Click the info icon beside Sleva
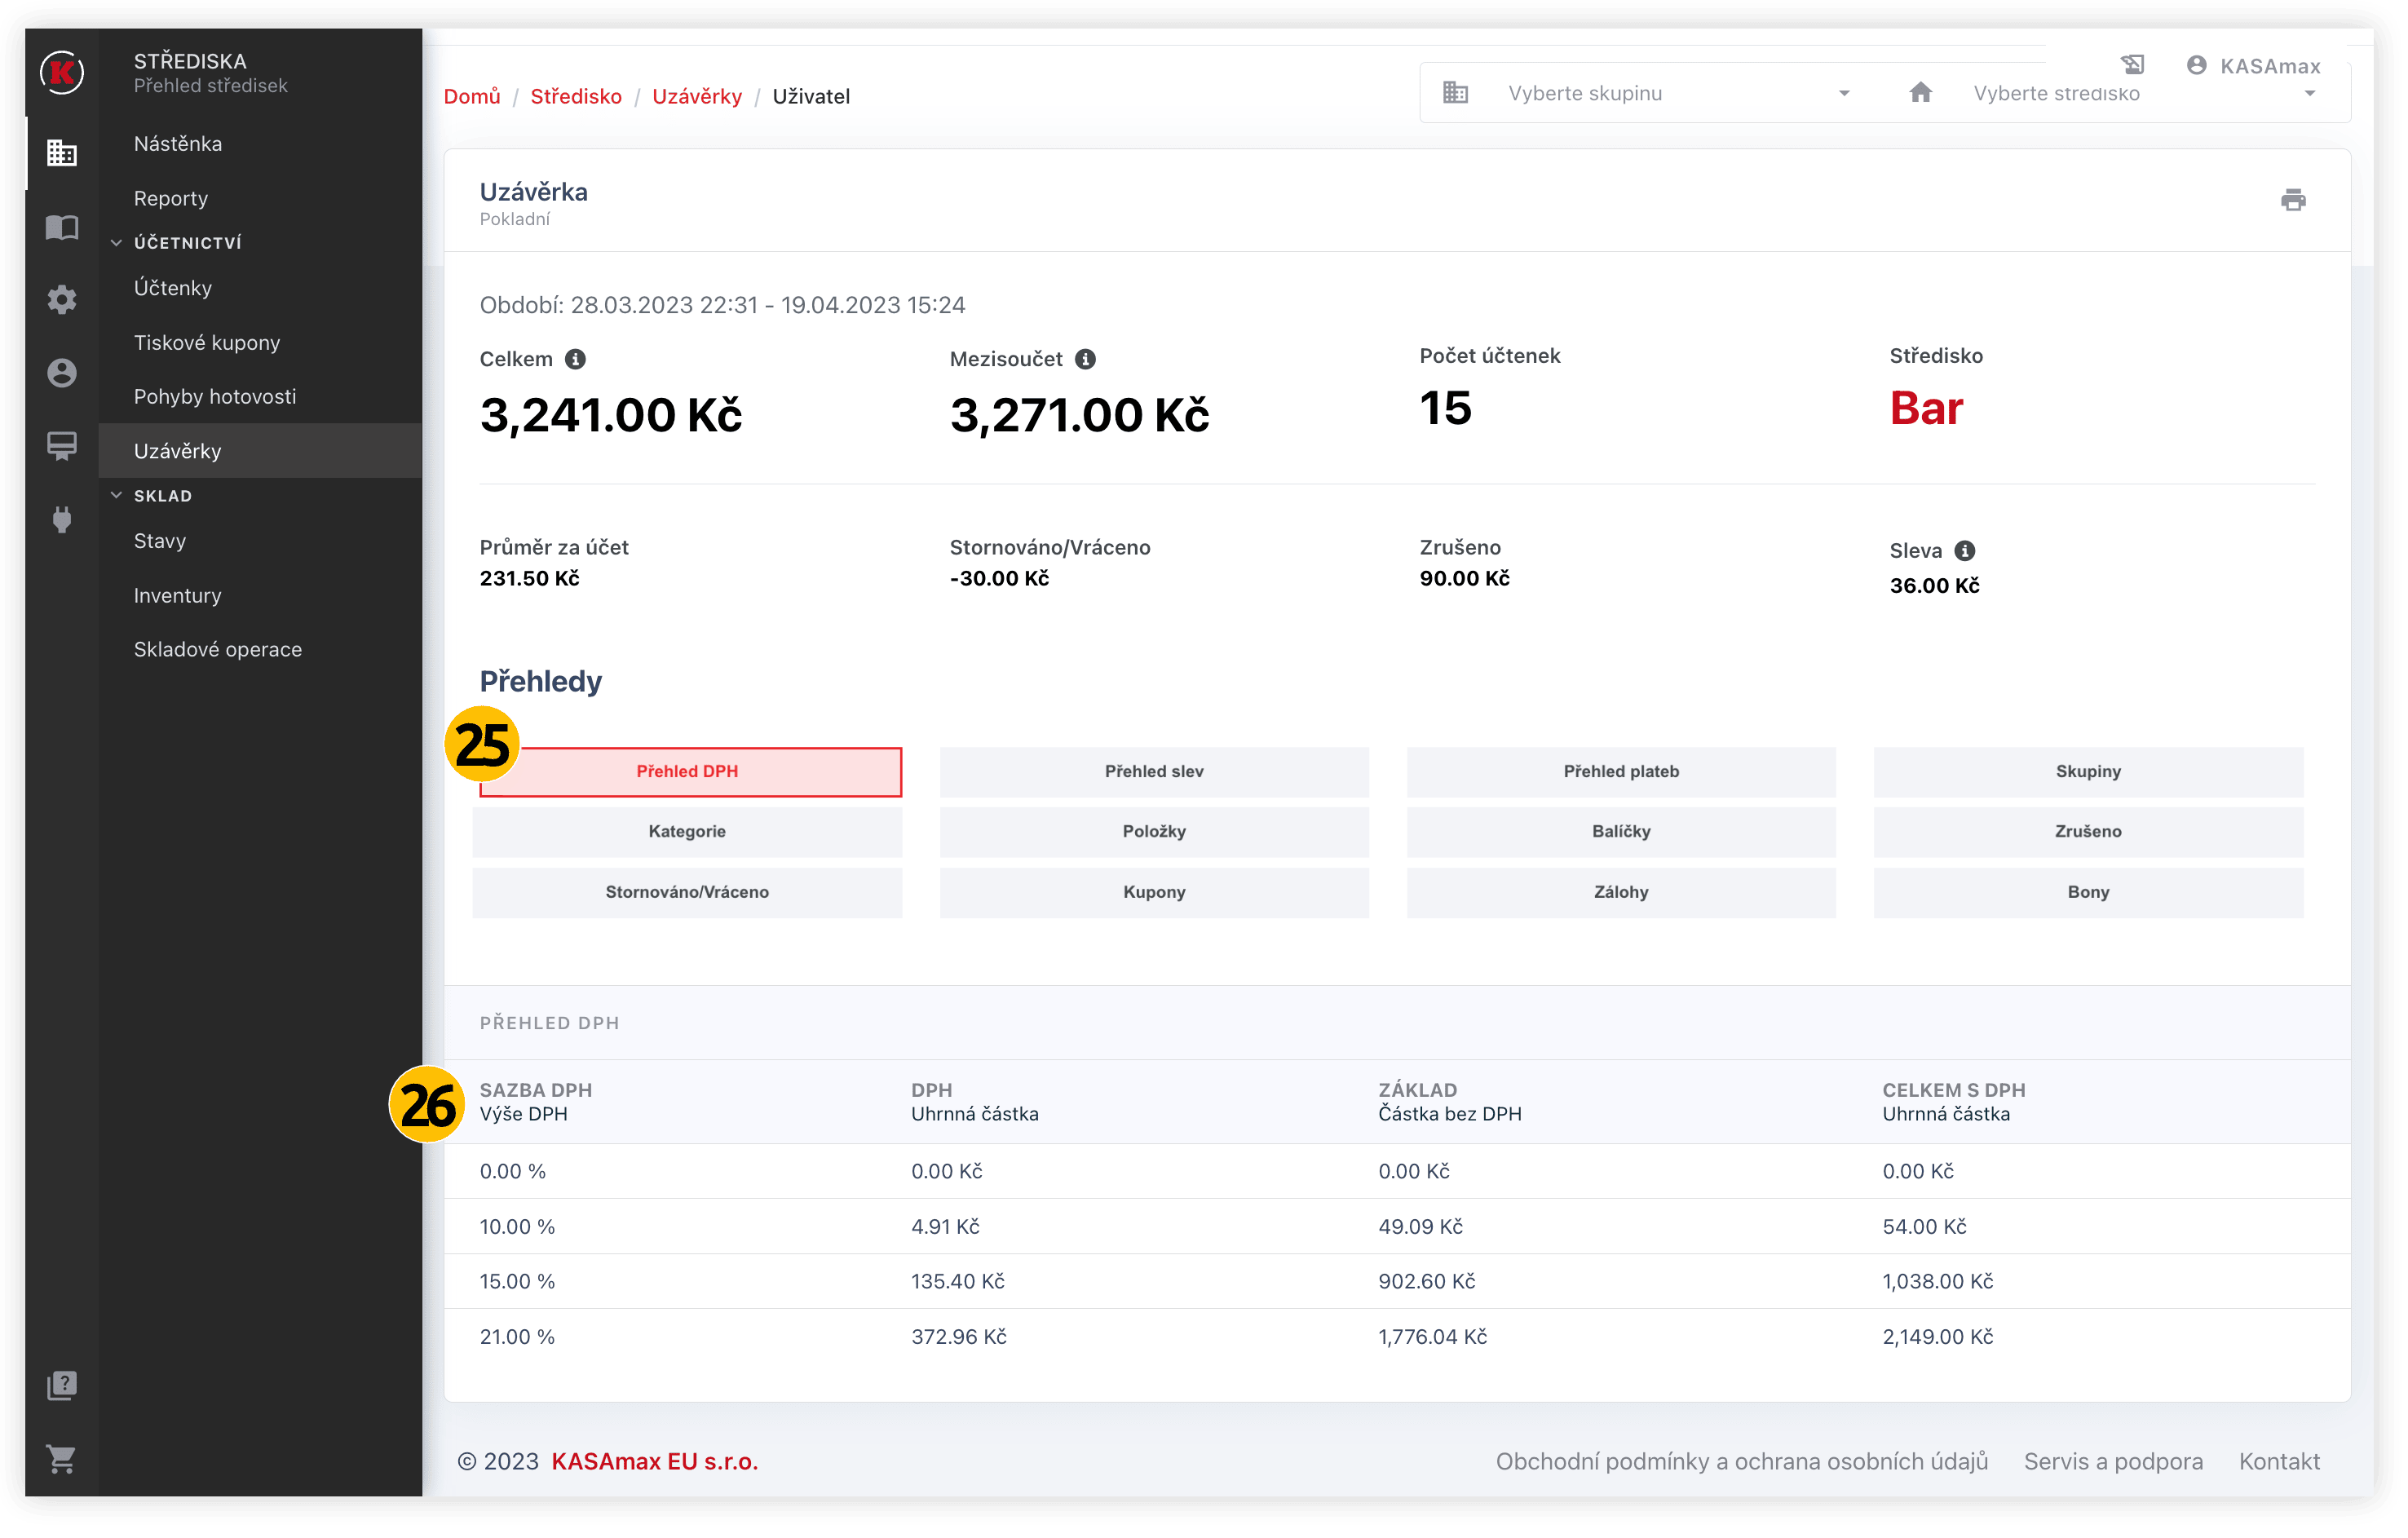2408x1538 pixels. click(x=1964, y=551)
